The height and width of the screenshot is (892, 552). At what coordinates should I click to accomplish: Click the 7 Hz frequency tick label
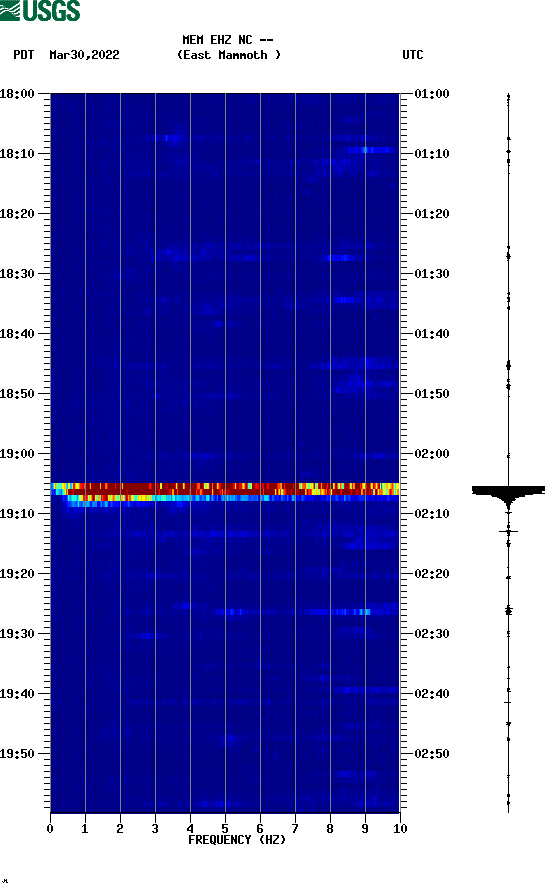[x=295, y=829]
